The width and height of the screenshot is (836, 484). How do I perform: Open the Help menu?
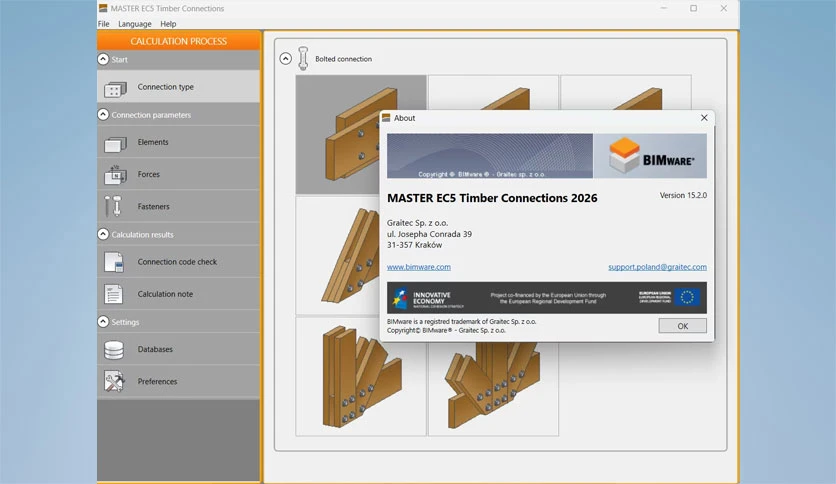(168, 24)
